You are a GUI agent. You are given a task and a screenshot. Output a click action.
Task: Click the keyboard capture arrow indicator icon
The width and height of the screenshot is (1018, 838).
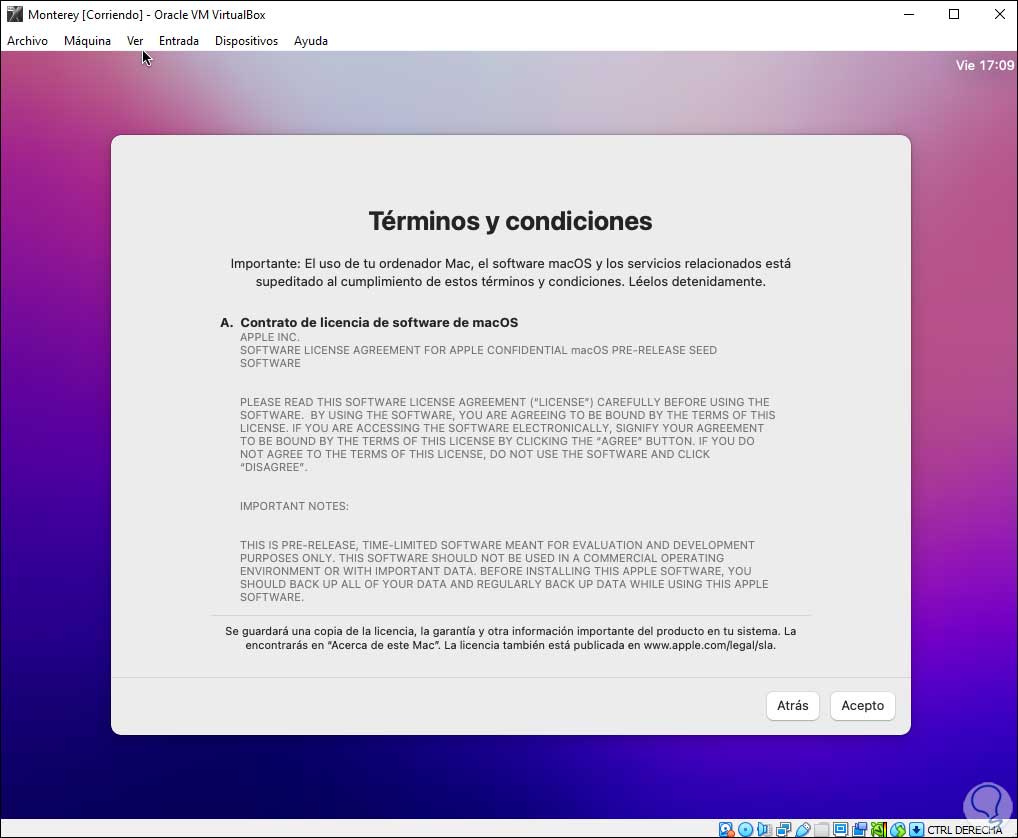pos(916,829)
